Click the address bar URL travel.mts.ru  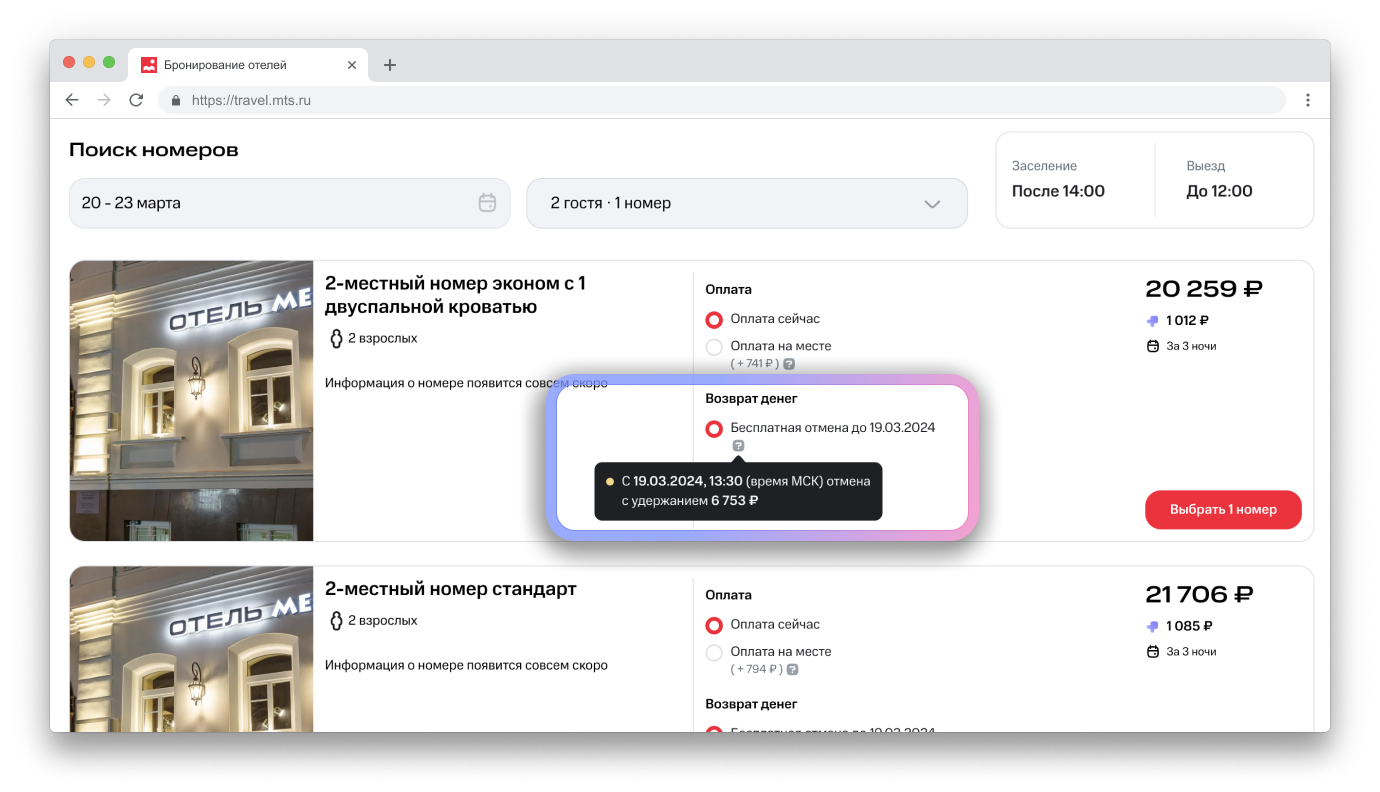coord(251,100)
